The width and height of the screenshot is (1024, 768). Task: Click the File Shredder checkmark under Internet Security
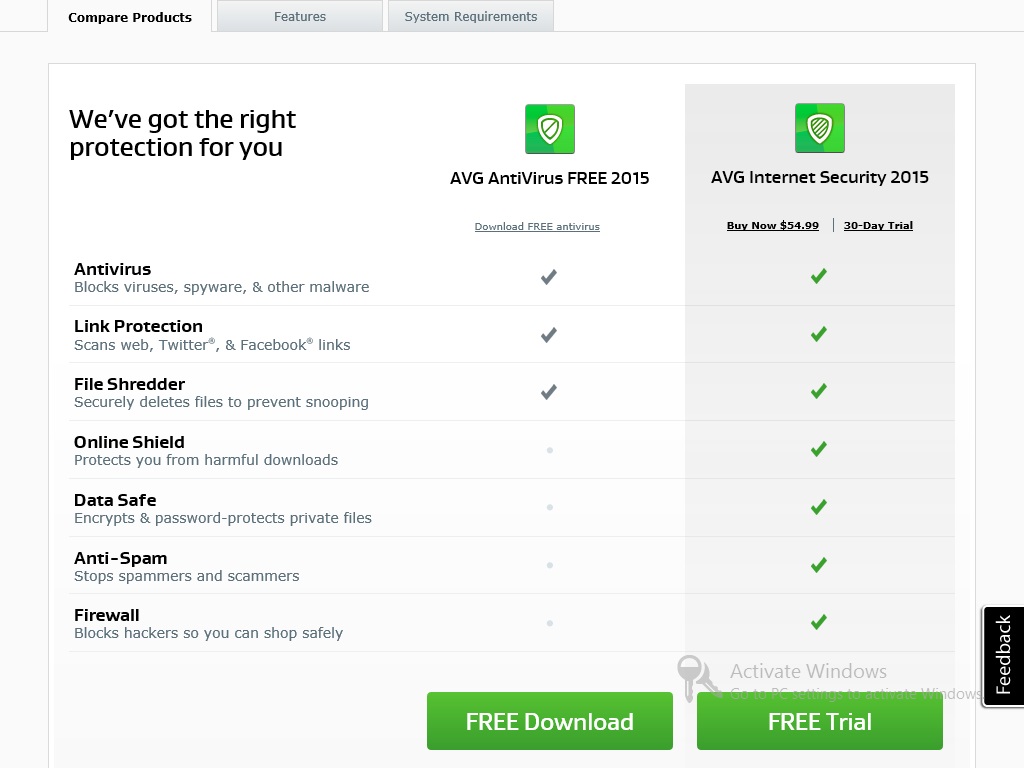click(x=819, y=392)
